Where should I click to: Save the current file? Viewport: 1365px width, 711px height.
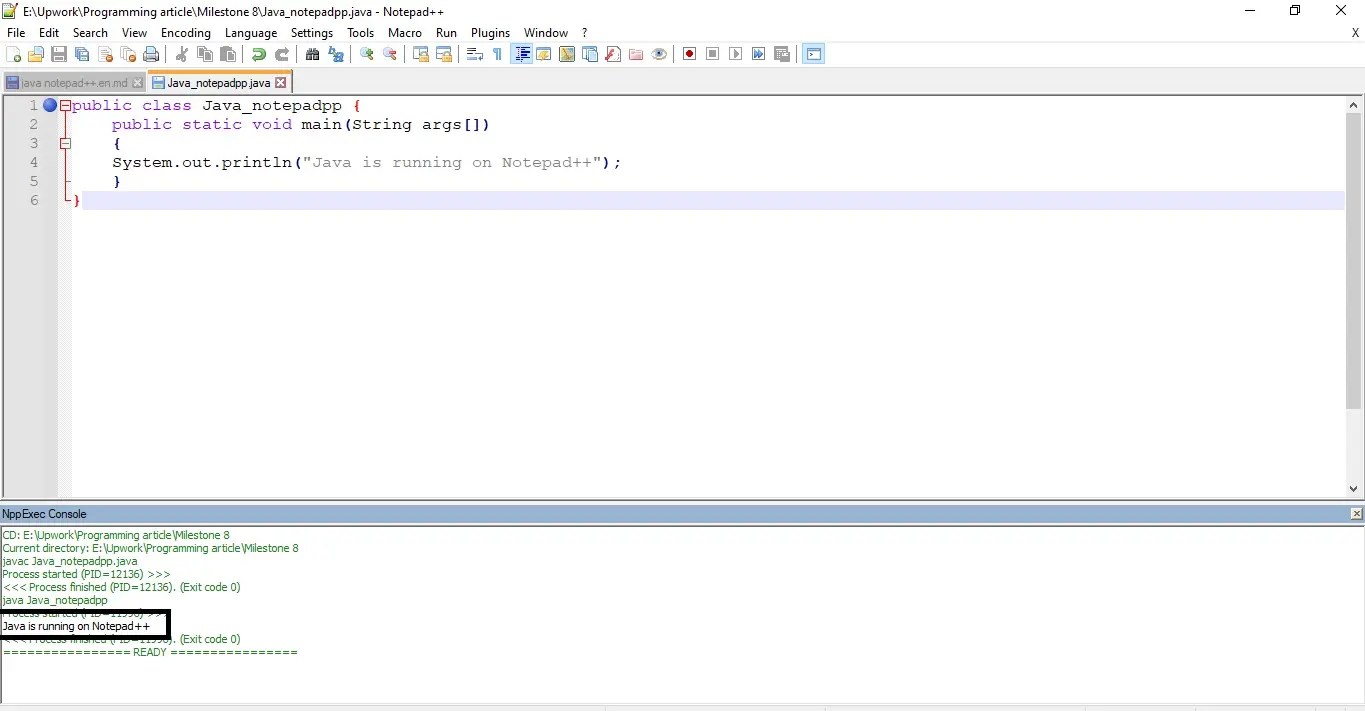coord(58,54)
